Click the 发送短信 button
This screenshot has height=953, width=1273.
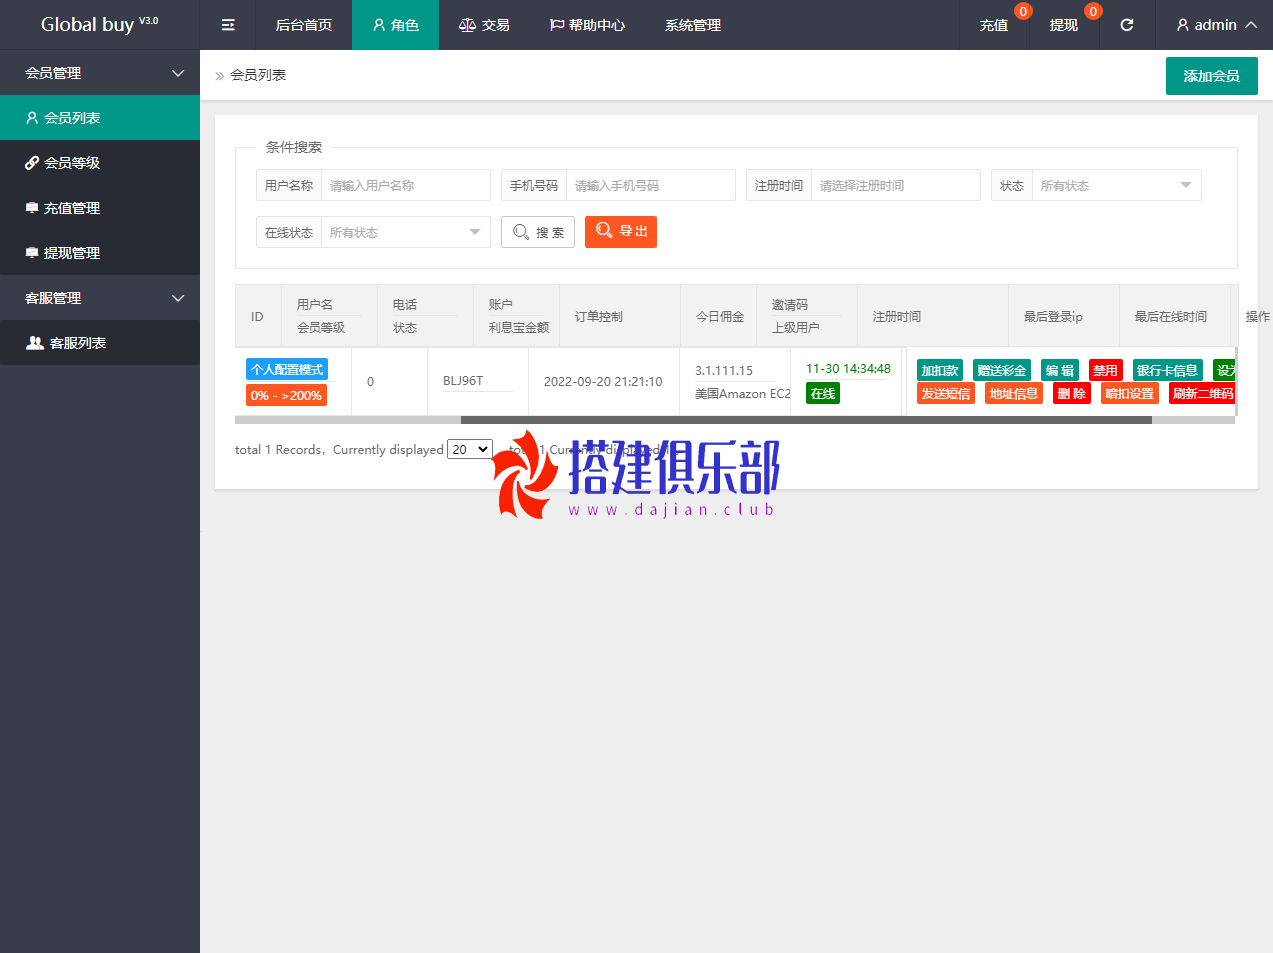tap(946, 393)
